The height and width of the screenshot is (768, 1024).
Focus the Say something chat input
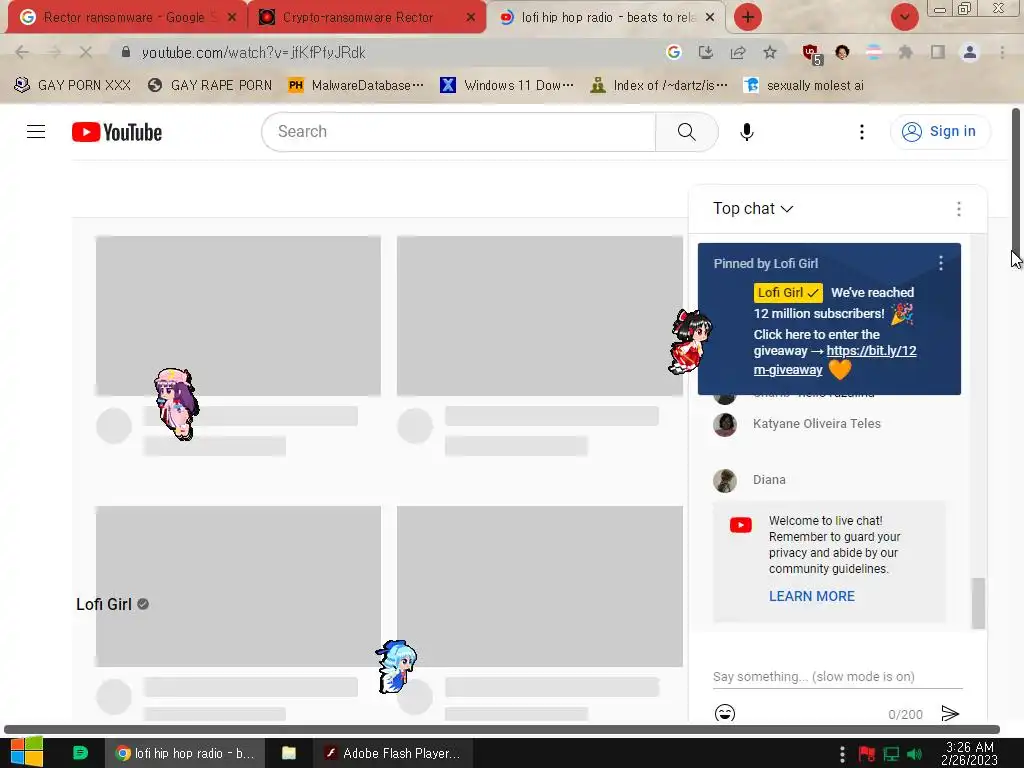(x=837, y=677)
